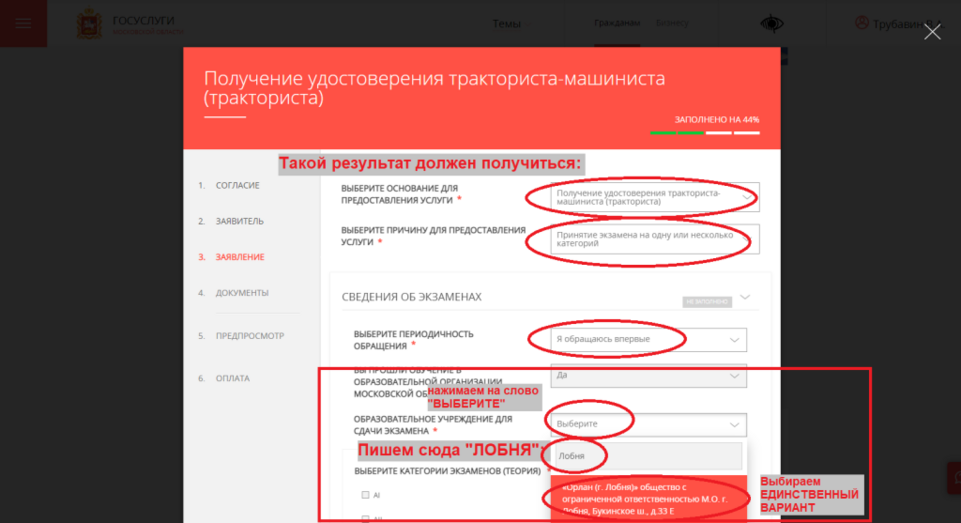Switch to the Предпросмотр step
The width and height of the screenshot is (961, 523).
(x=249, y=336)
